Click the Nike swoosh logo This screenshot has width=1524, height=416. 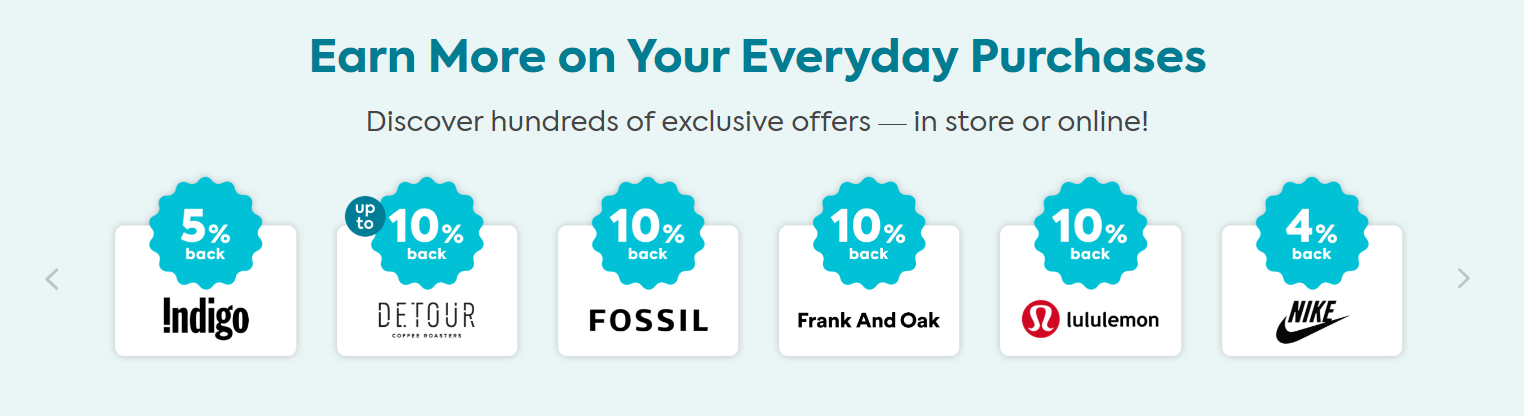1311,322
